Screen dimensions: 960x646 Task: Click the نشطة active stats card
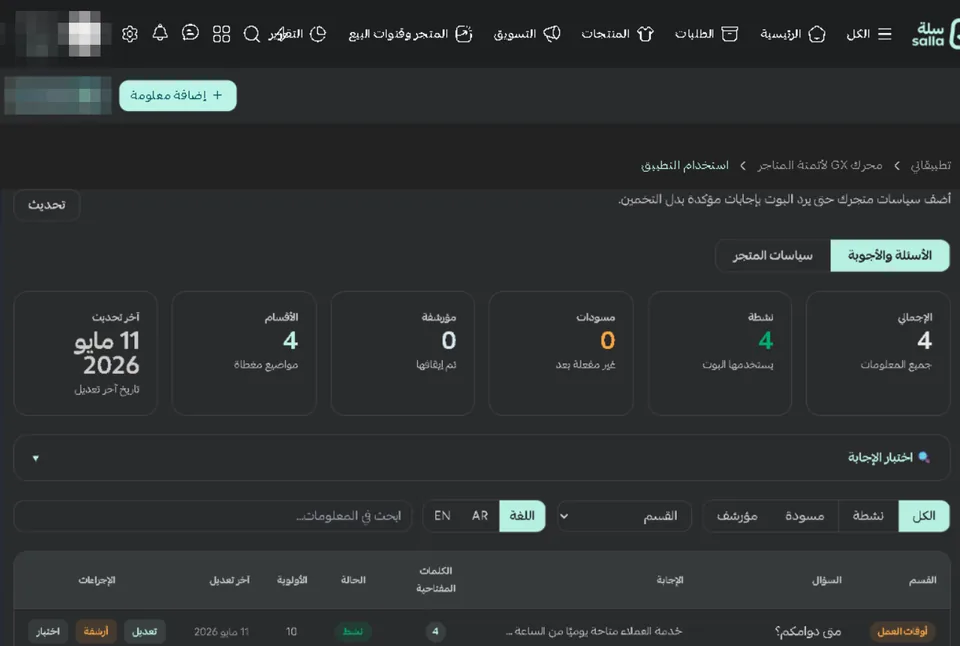pyautogui.click(x=719, y=353)
